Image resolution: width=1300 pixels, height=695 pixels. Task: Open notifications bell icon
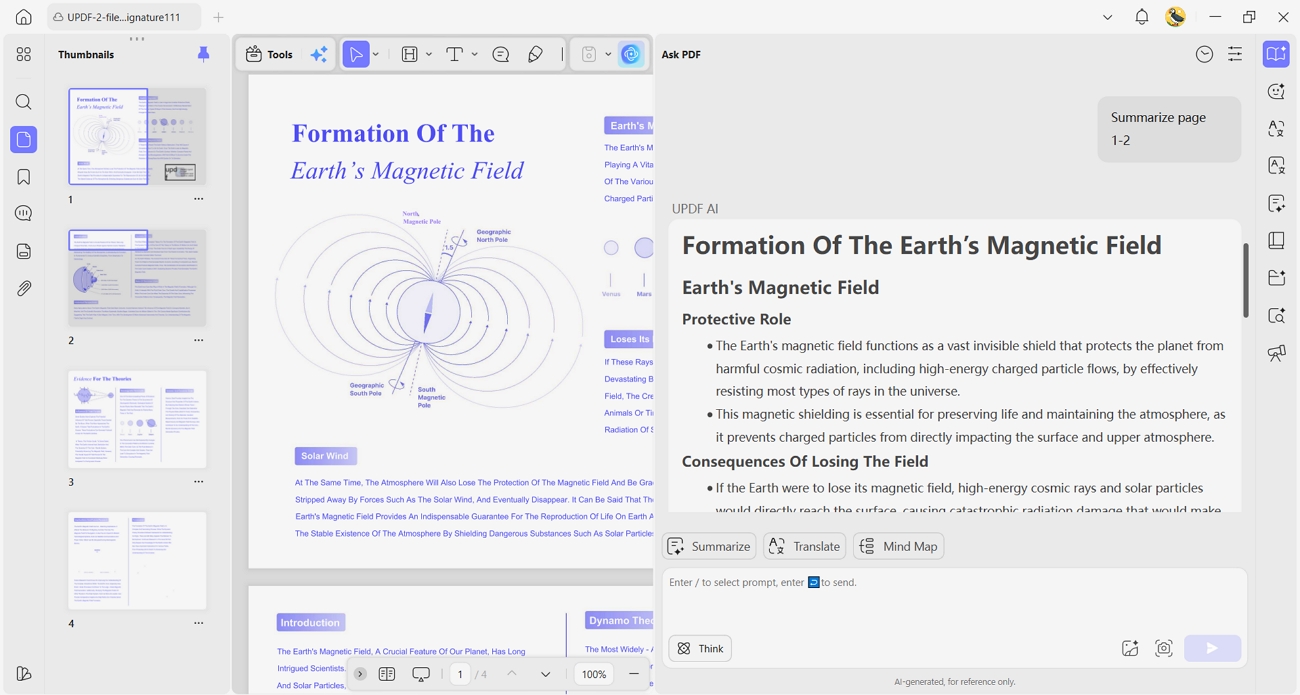tap(1142, 17)
